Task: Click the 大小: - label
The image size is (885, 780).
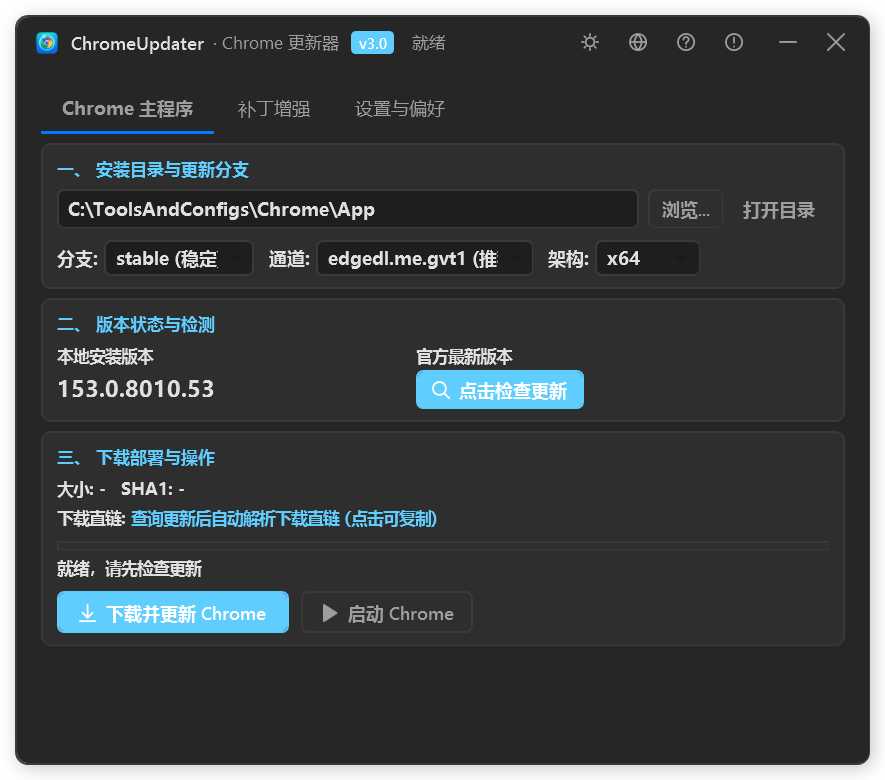Action: (81, 489)
